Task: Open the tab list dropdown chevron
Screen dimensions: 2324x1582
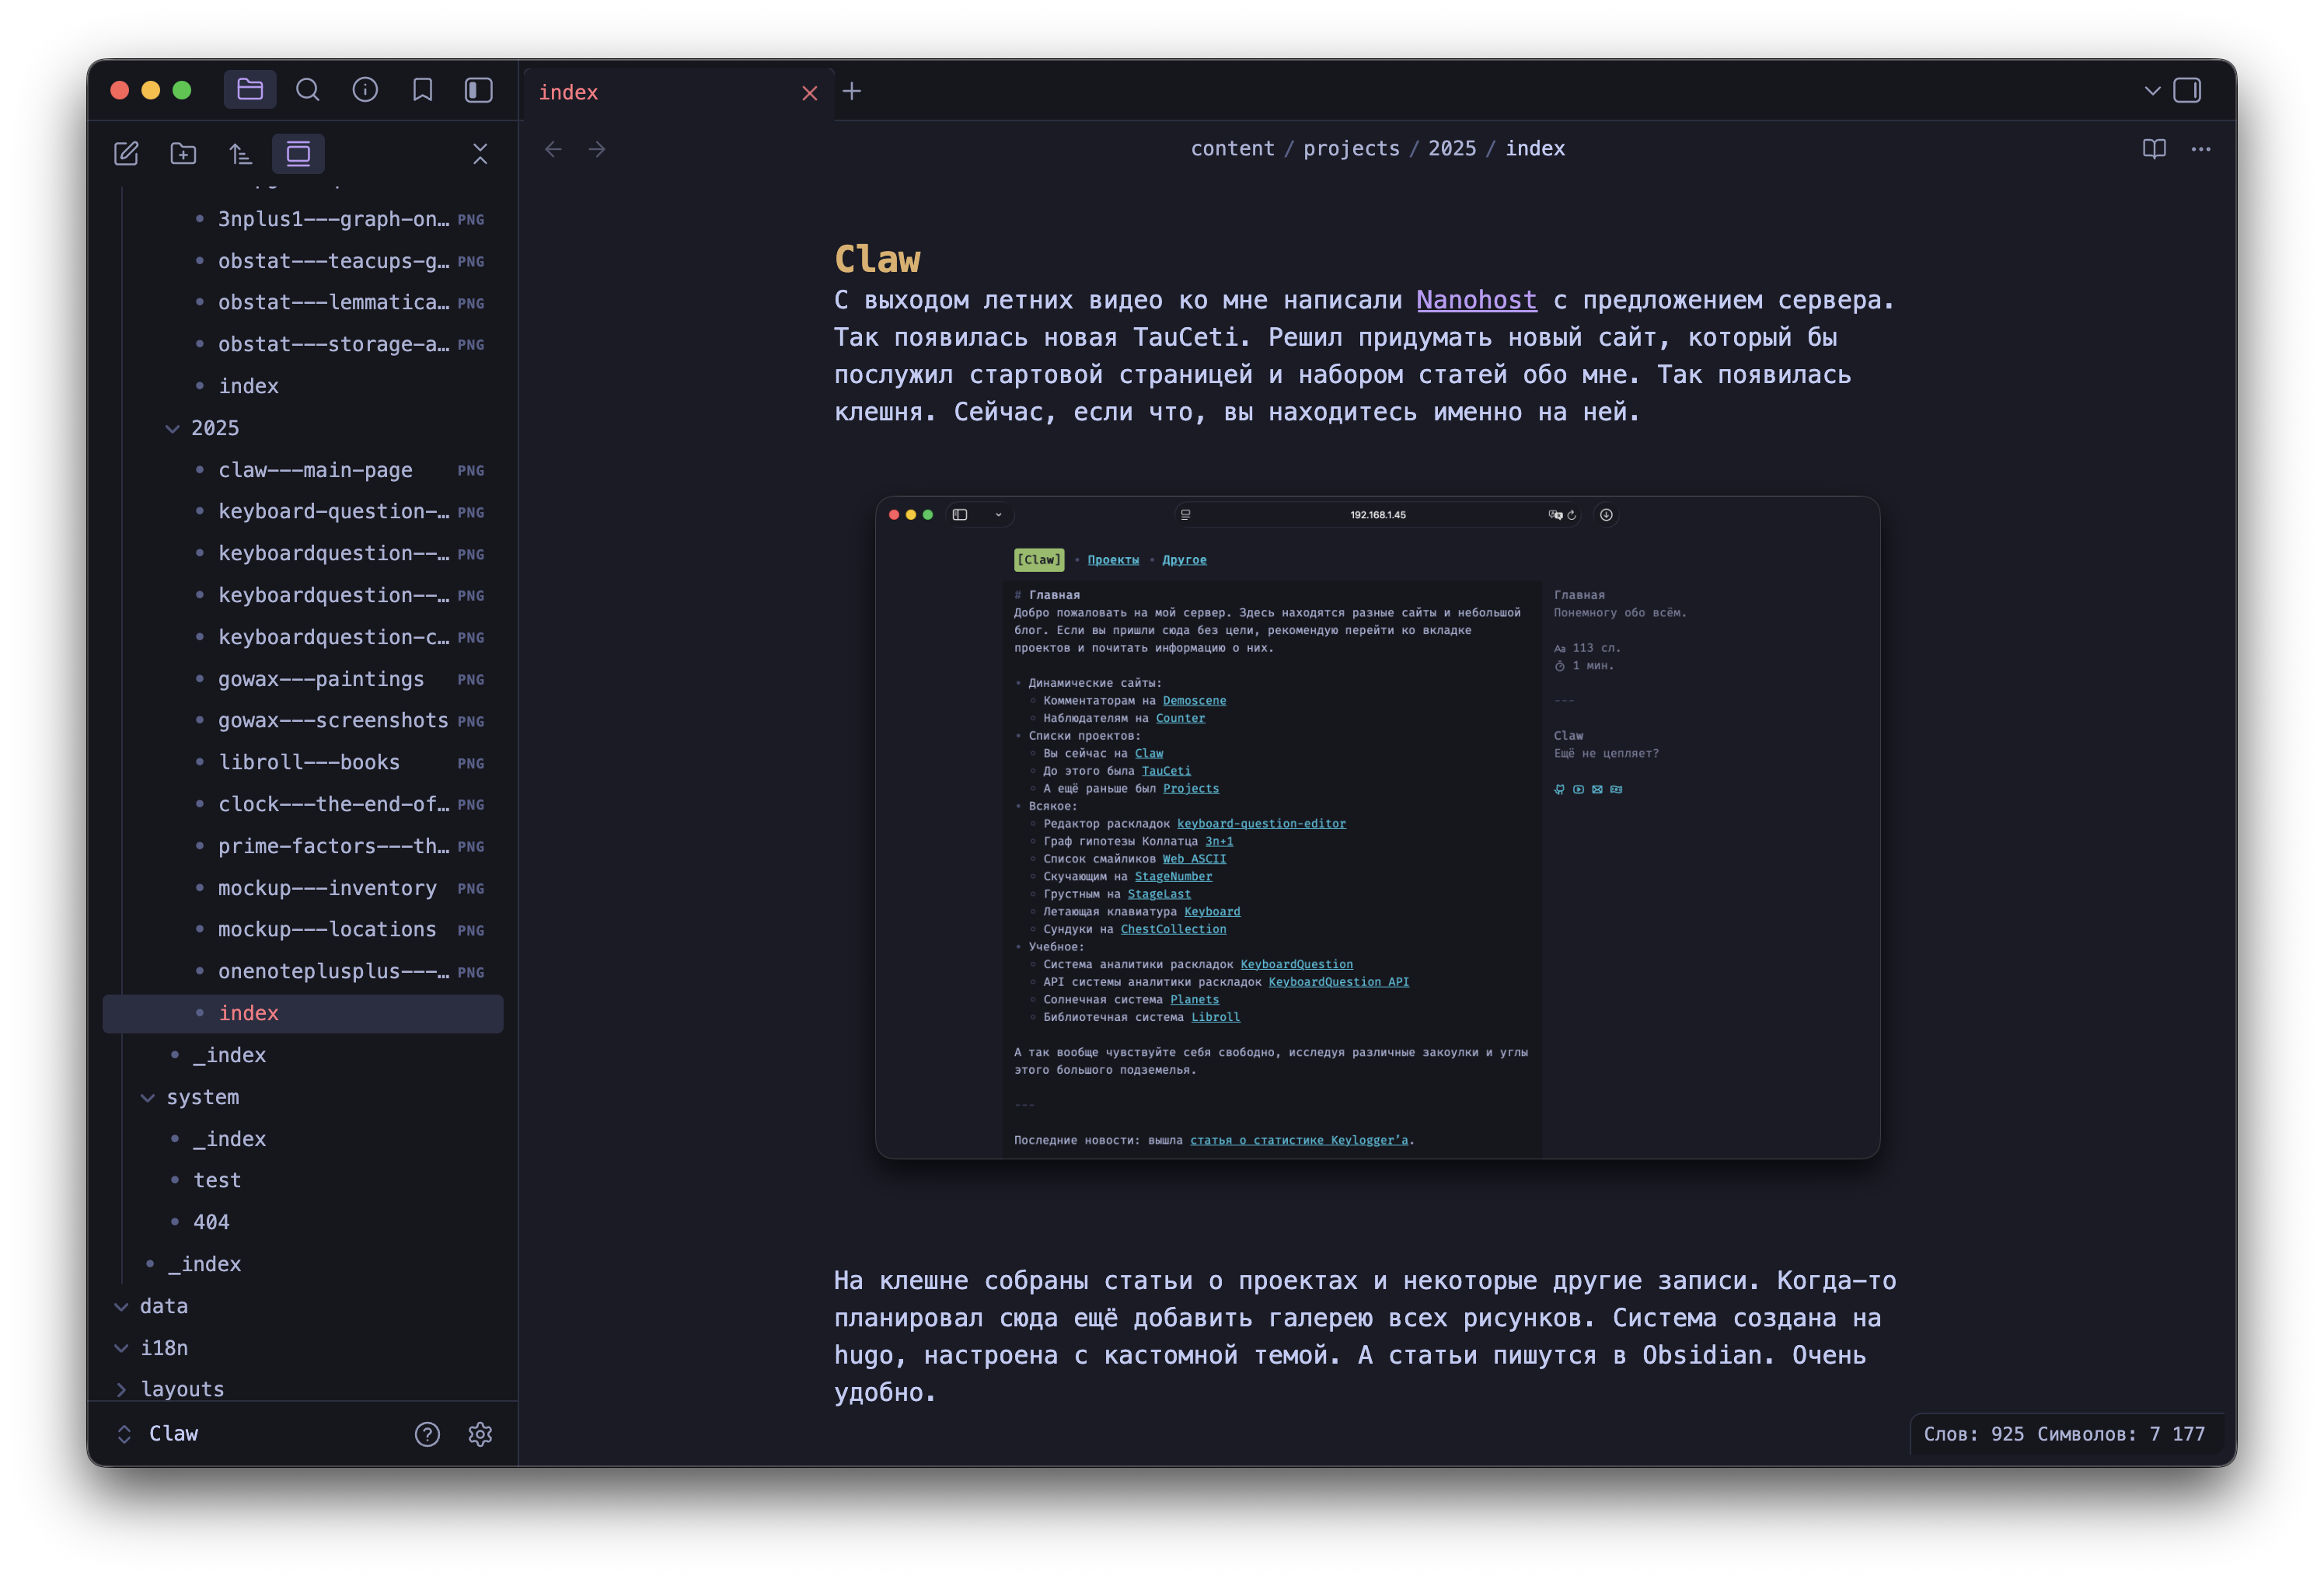Action: pos(2152,90)
